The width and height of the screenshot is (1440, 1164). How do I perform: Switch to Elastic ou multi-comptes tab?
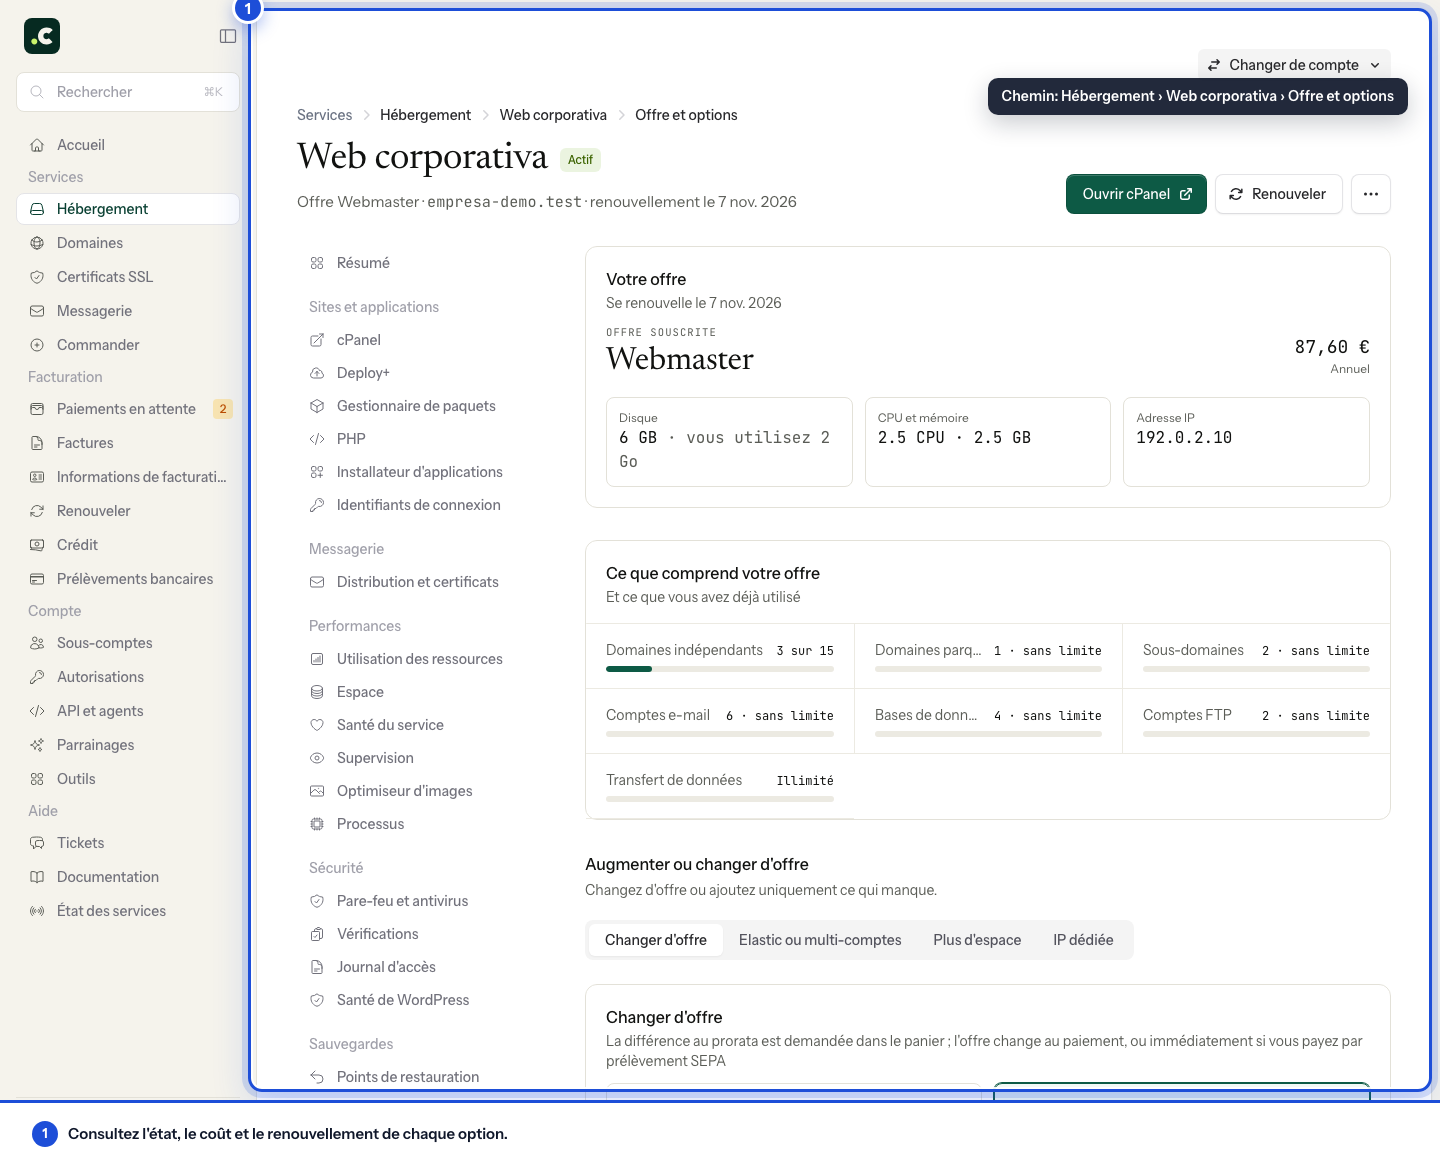click(x=820, y=940)
